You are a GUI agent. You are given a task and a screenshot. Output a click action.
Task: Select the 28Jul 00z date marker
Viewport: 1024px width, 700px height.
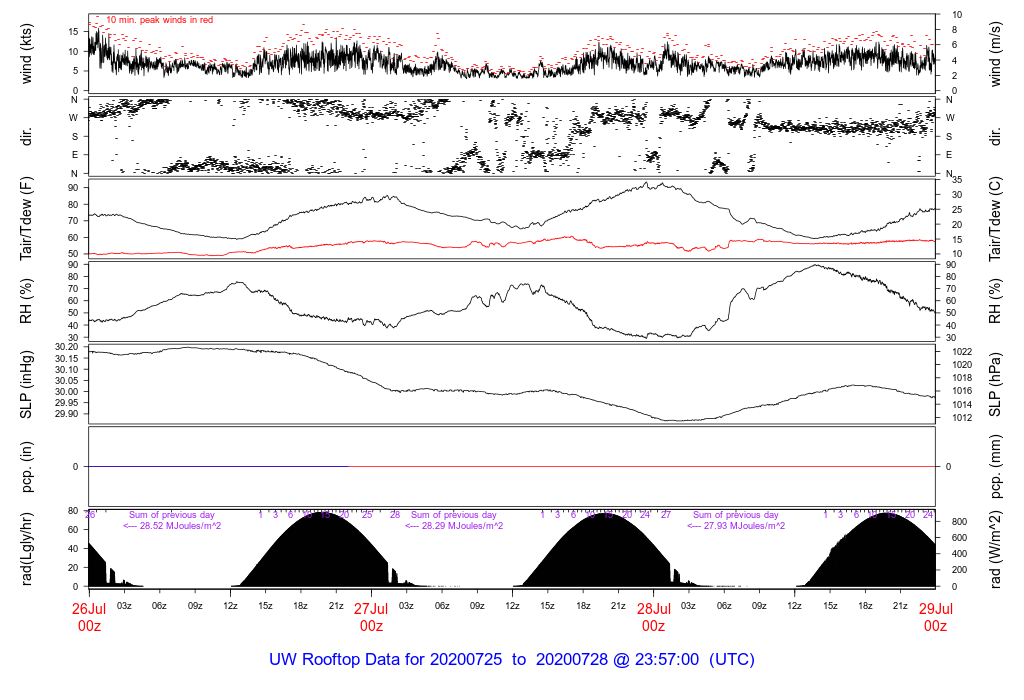pyautogui.click(x=653, y=616)
